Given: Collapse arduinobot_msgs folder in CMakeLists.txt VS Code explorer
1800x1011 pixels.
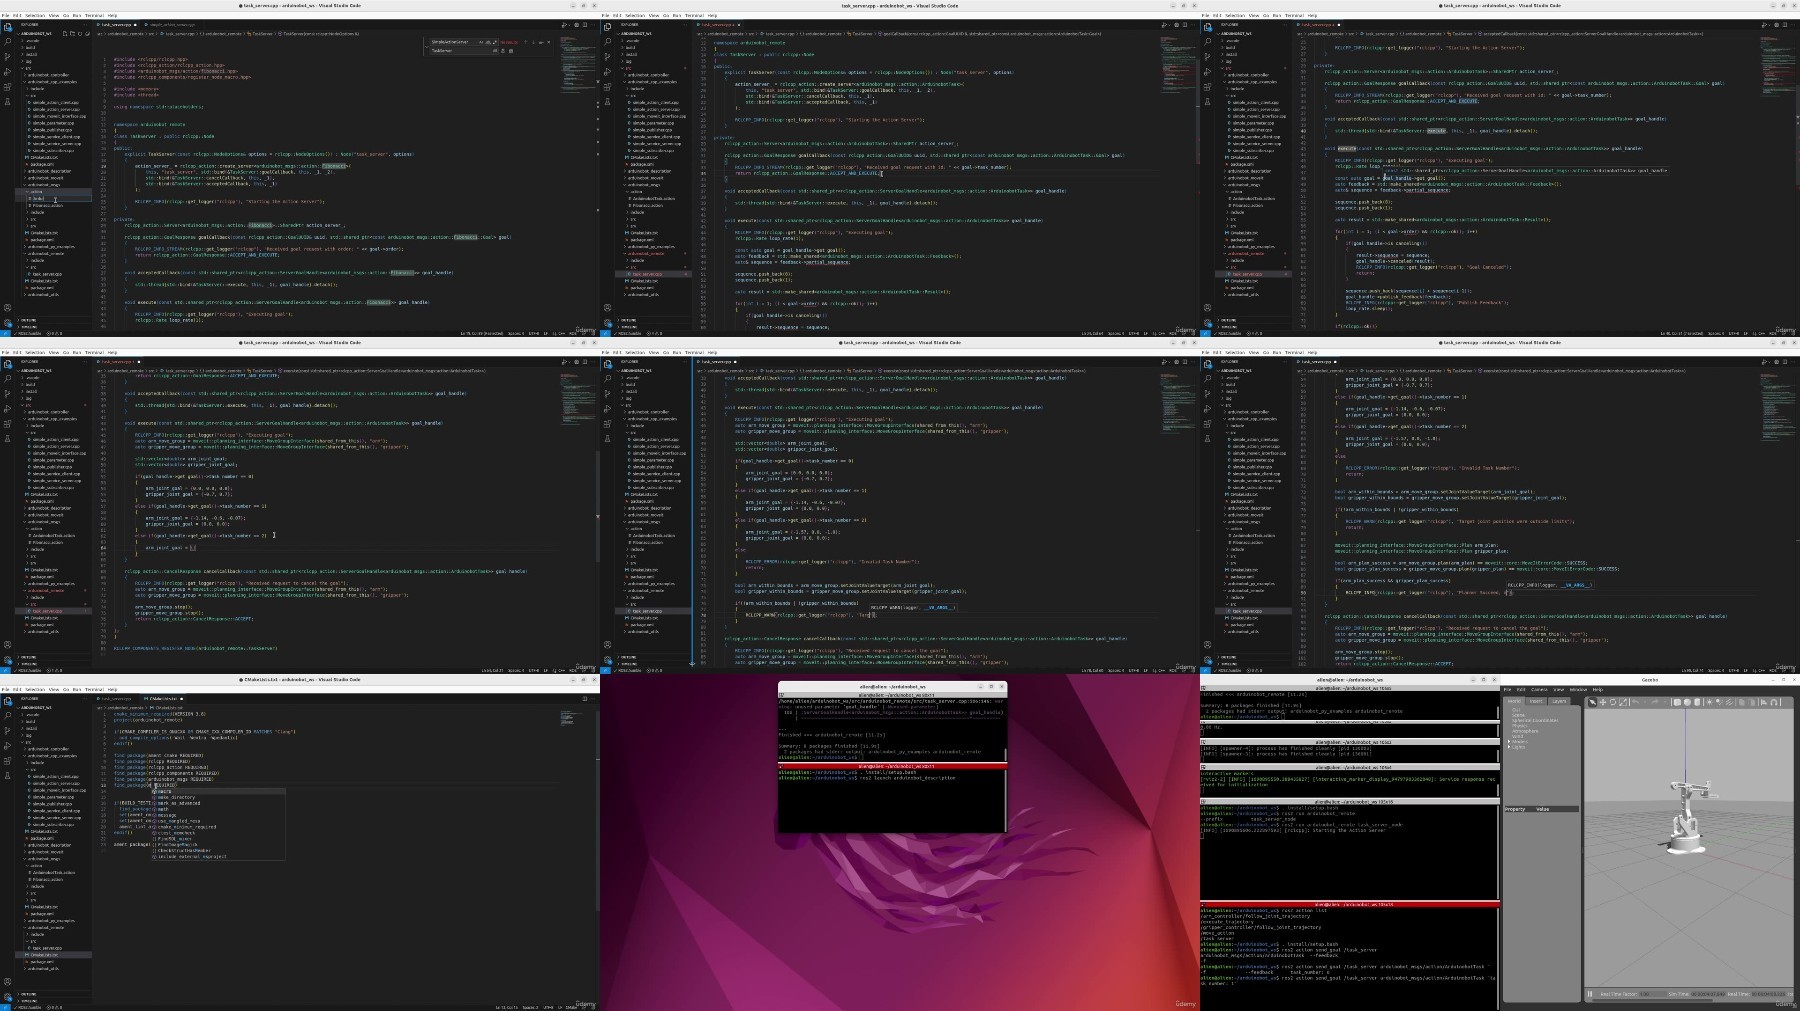Looking at the screenshot, I should pyautogui.click(x=43, y=859).
